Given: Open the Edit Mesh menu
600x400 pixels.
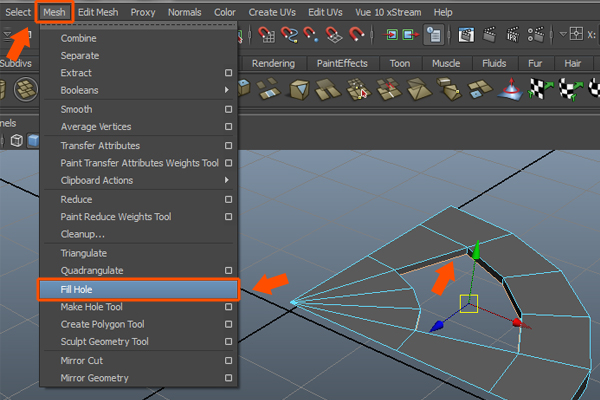Looking at the screenshot, I should [98, 12].
